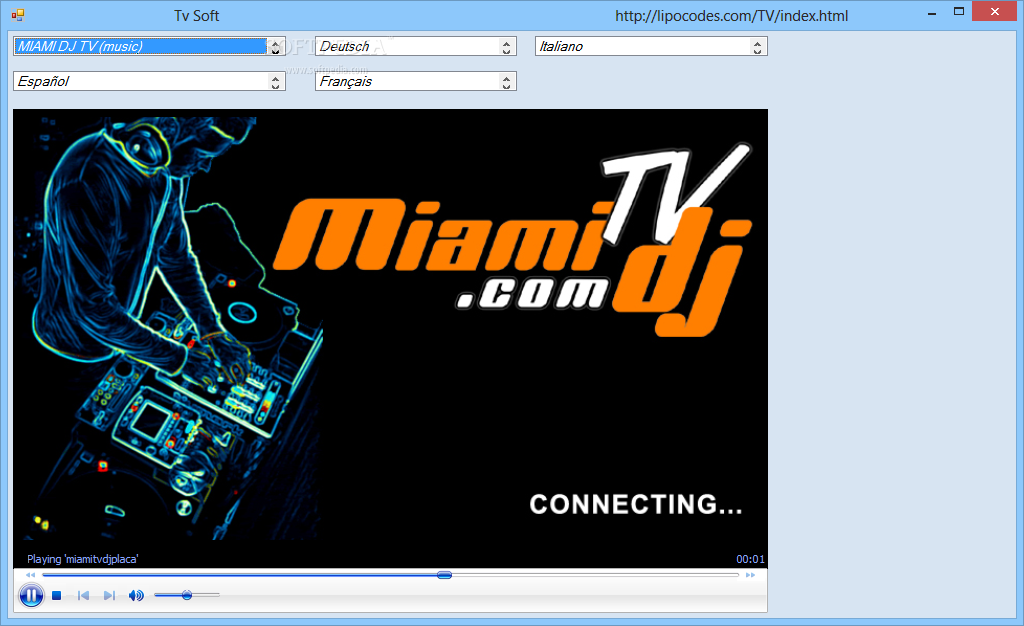1024x626 pixels.
Task: Click the volume slider handle
Action: tap(187, 595)
